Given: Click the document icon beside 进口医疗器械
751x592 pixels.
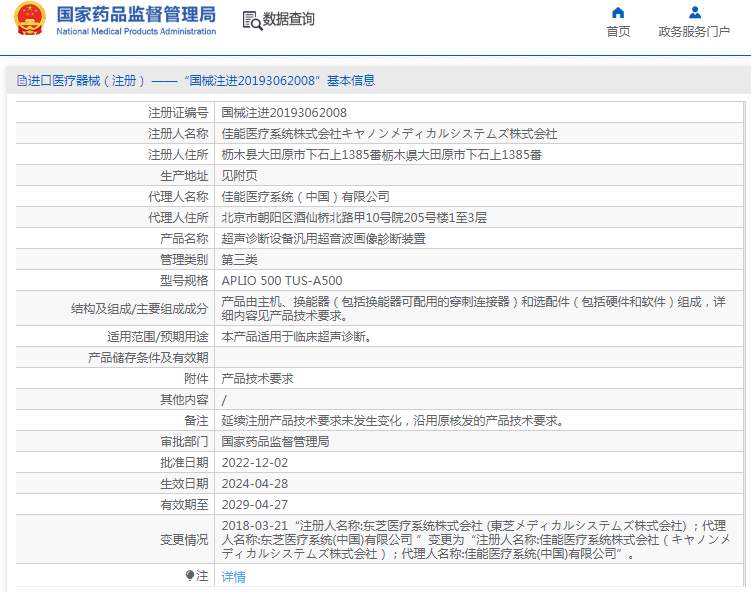Looking at the screenshot, I should click(x=22, y=80).
